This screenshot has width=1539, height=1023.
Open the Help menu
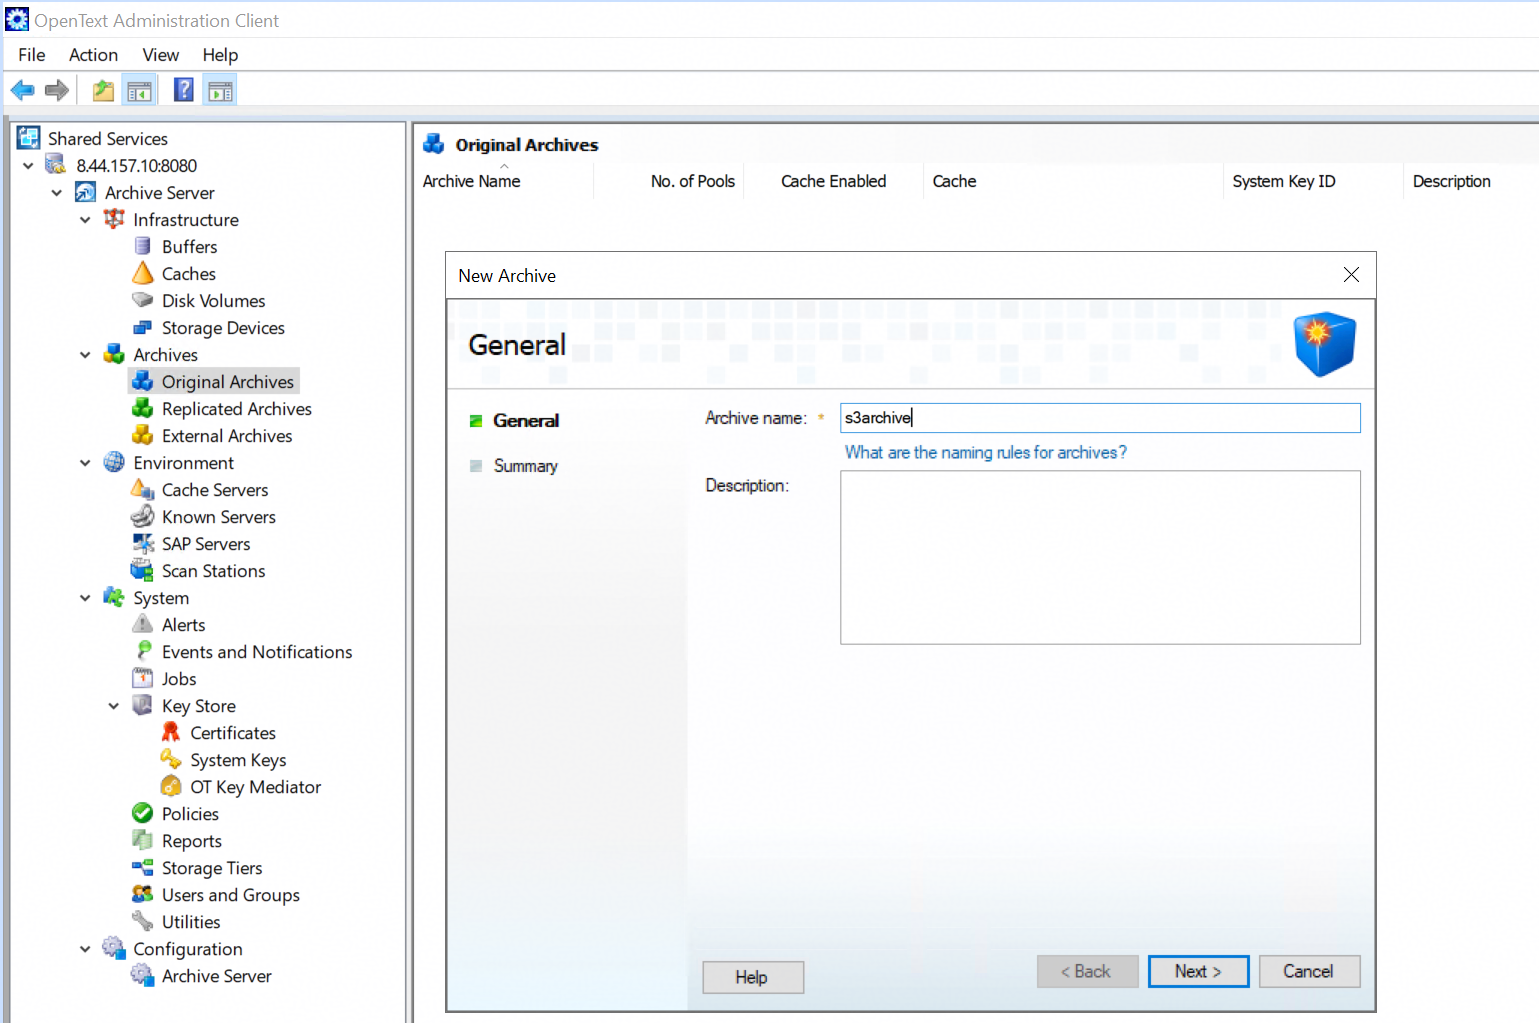tap(220, 55)
